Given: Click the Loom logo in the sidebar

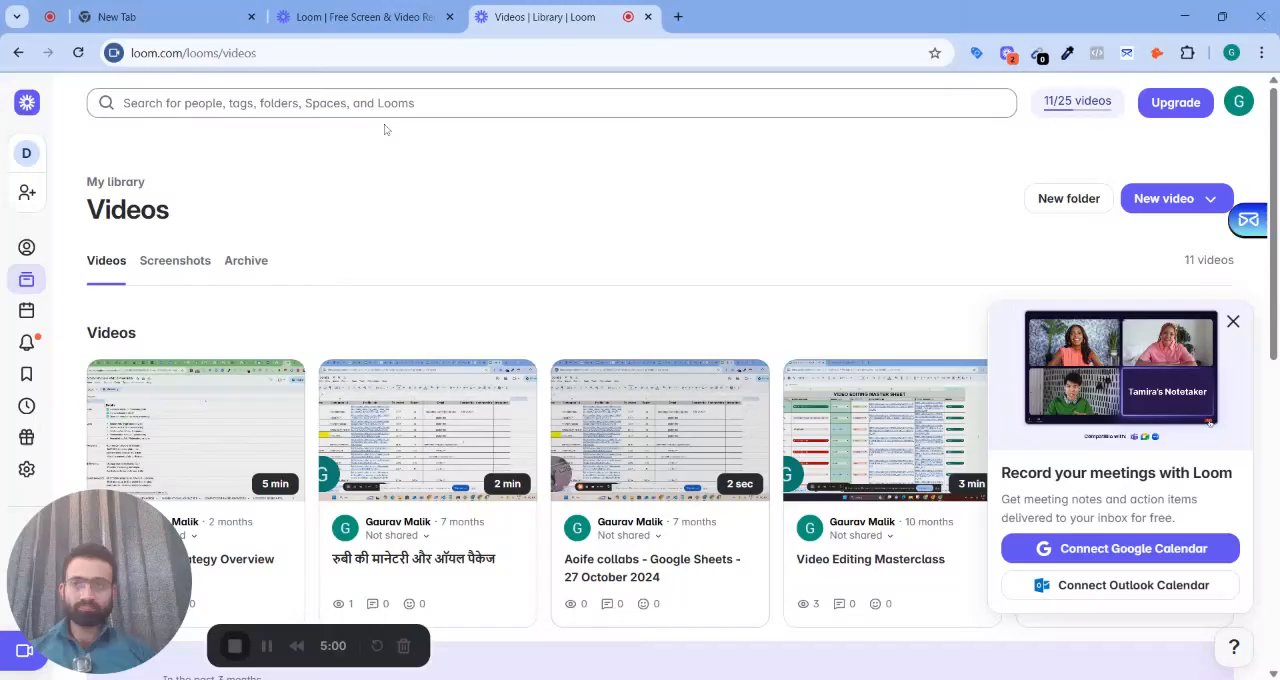Looking at the screenshot, I should 27,102.
